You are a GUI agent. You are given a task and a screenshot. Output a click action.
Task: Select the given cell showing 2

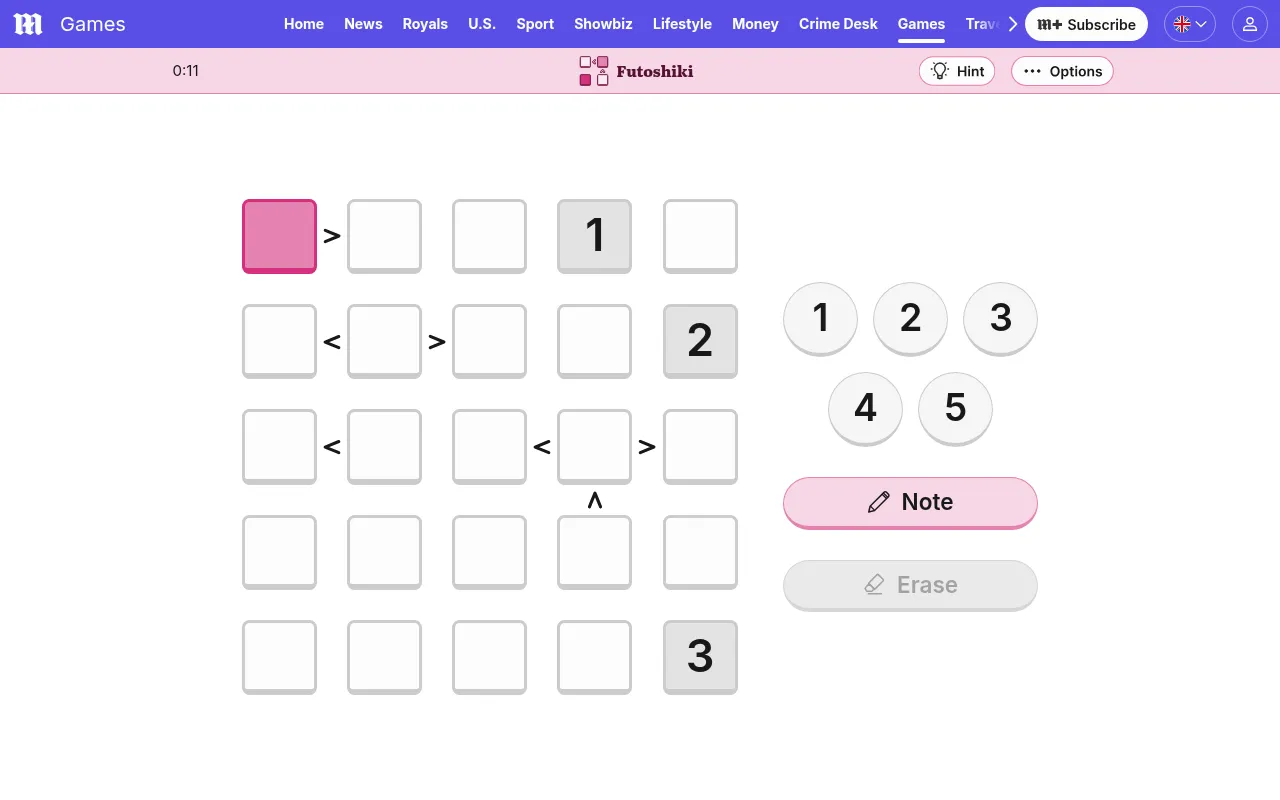click(x=700, y=341)
